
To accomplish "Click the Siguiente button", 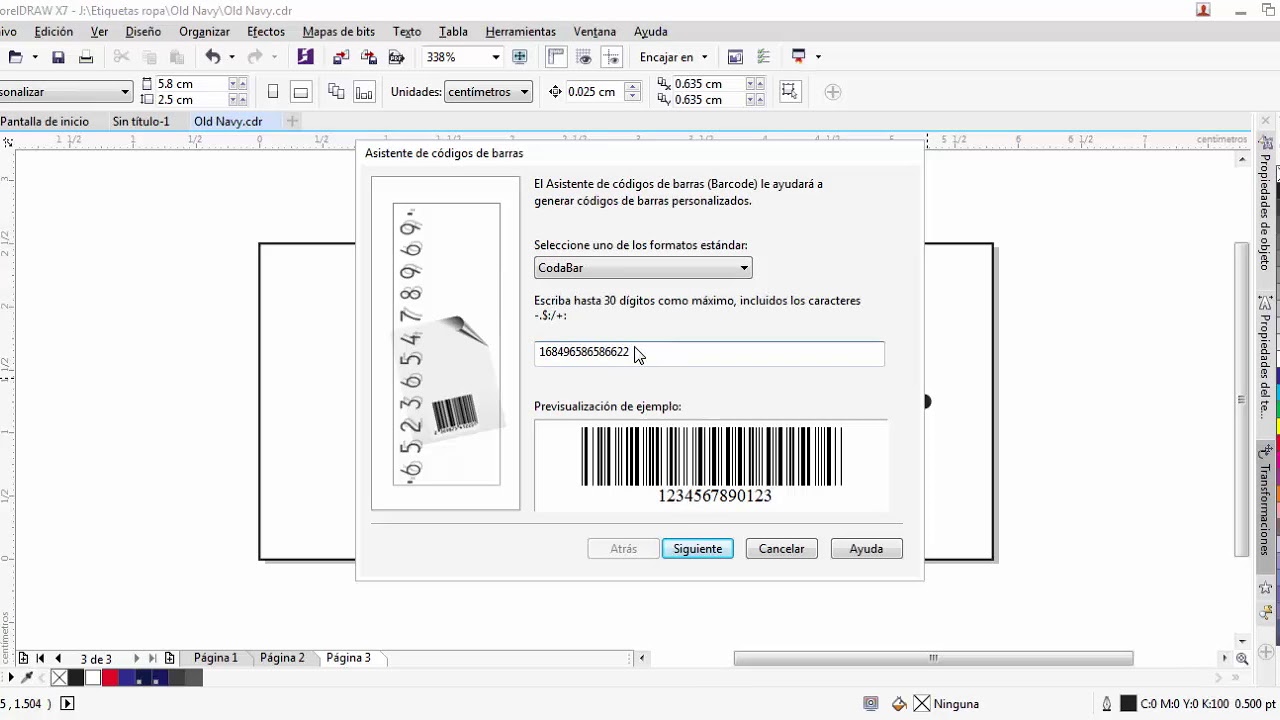I will coord(697,549).
